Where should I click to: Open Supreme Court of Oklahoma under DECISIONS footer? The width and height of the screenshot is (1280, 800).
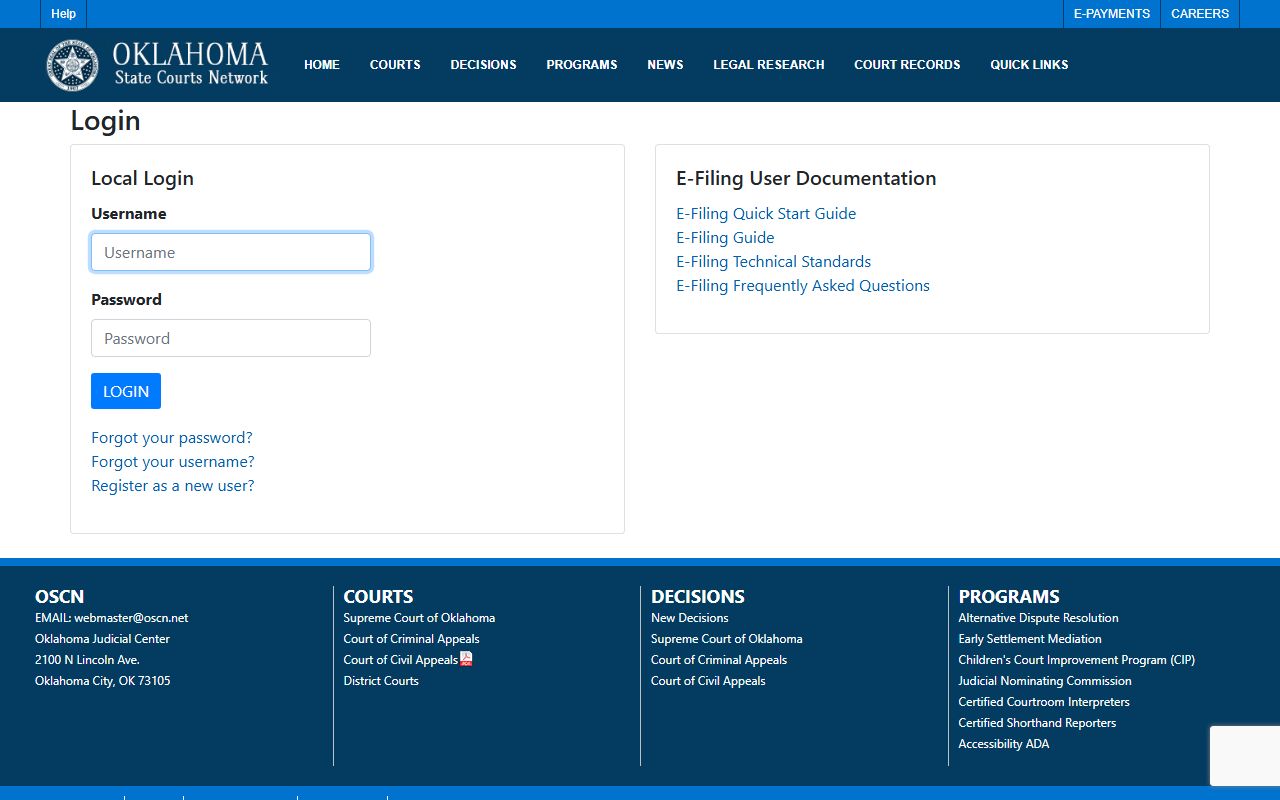click(x=726, y=639)
